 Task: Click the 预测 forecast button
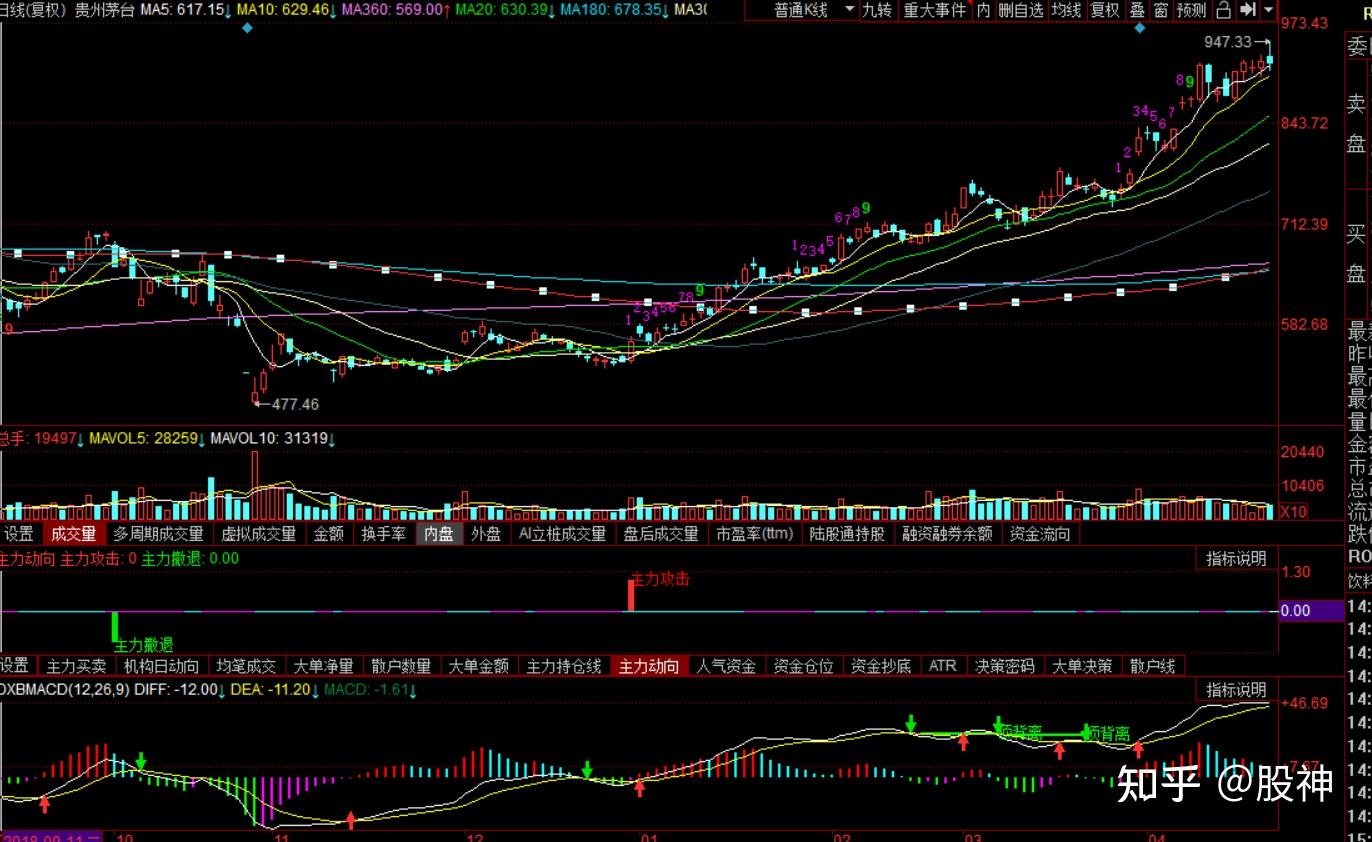[1191, 10]
